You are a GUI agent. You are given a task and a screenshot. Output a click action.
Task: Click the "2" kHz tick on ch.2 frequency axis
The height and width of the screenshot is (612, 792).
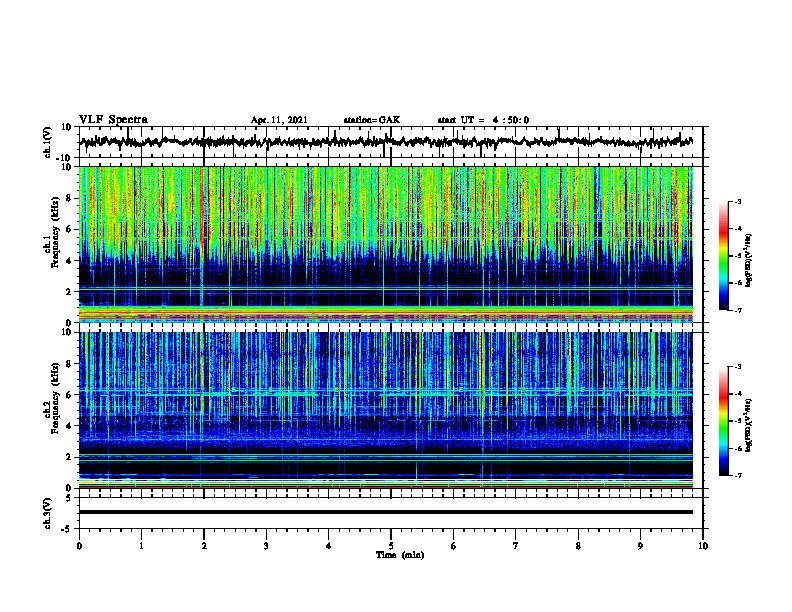coord(69,457)
